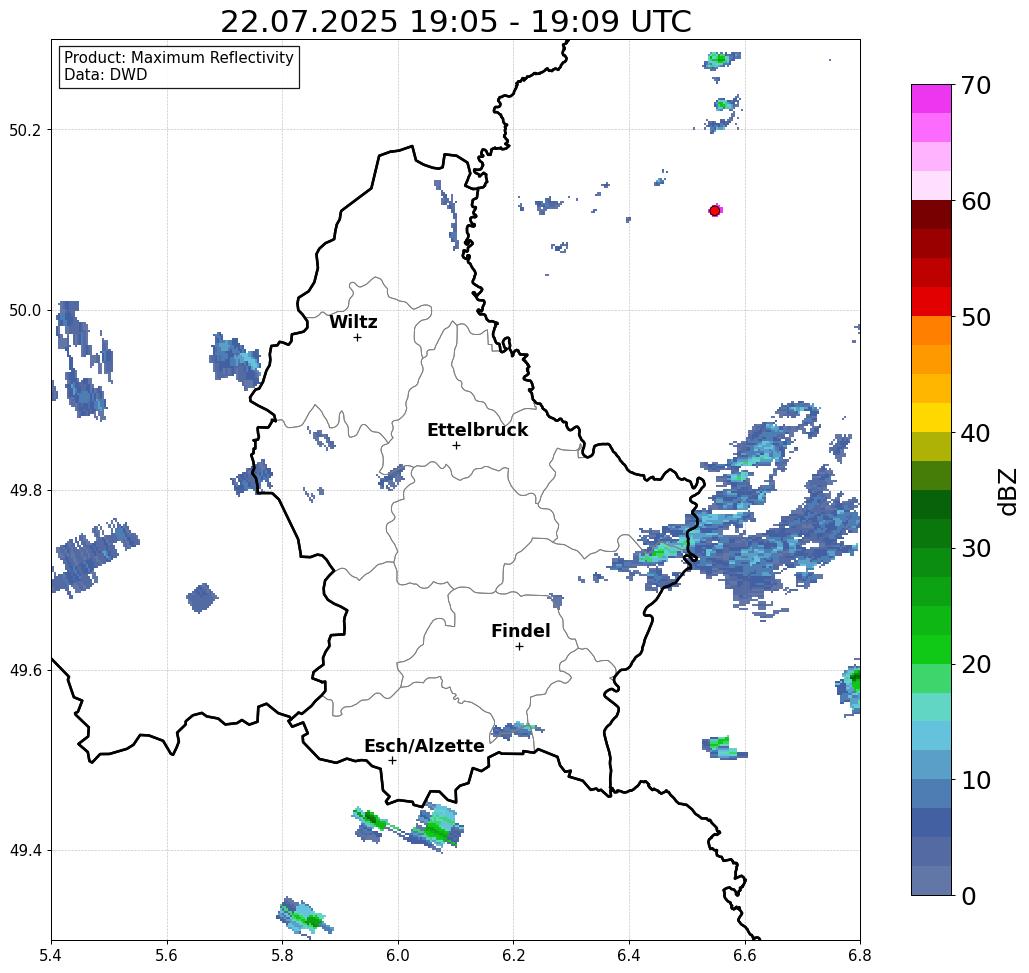The height and width of the screenshot is (973, 1029).
Task: Click the Wiltz city label
Action: (353, 322)
